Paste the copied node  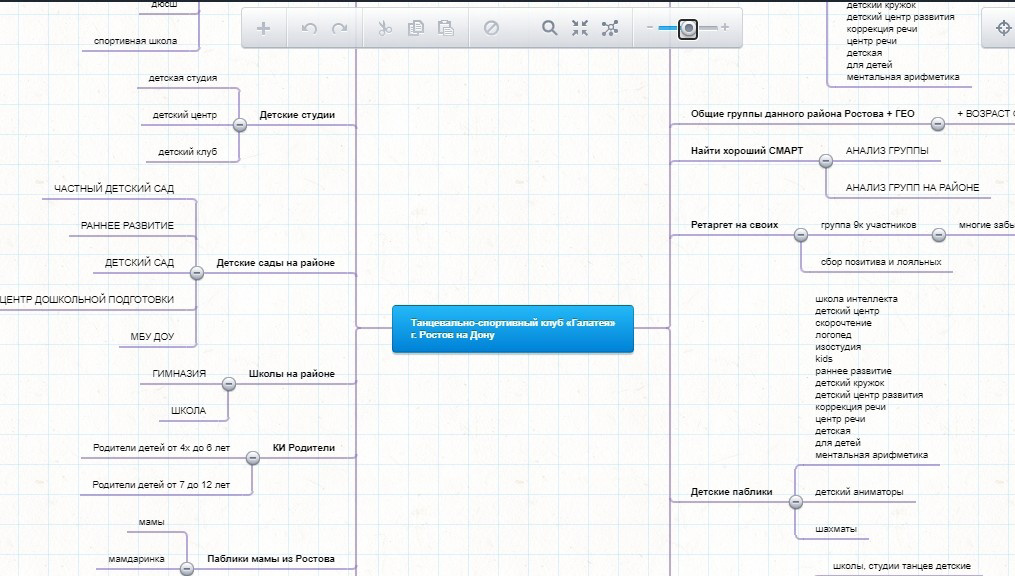point(445,28)
